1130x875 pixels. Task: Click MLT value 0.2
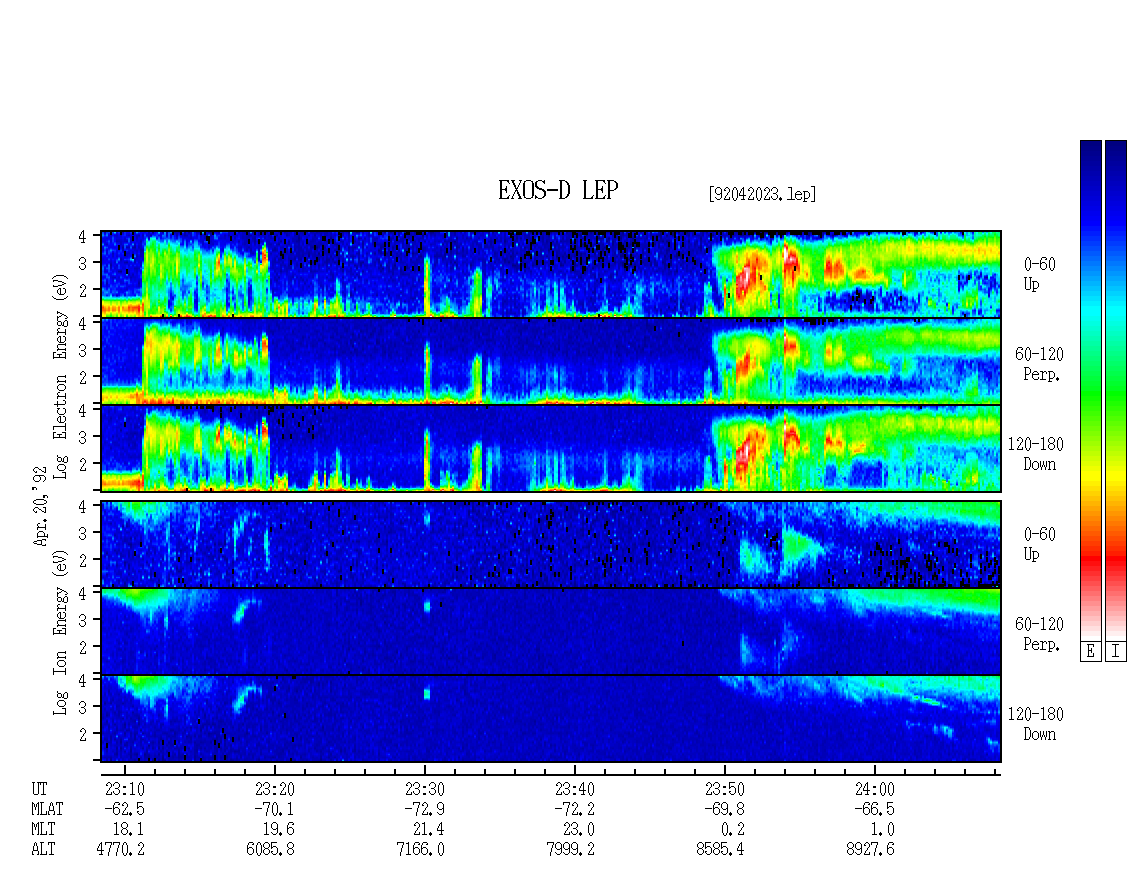pyautogui.click(x=732, y=830)
